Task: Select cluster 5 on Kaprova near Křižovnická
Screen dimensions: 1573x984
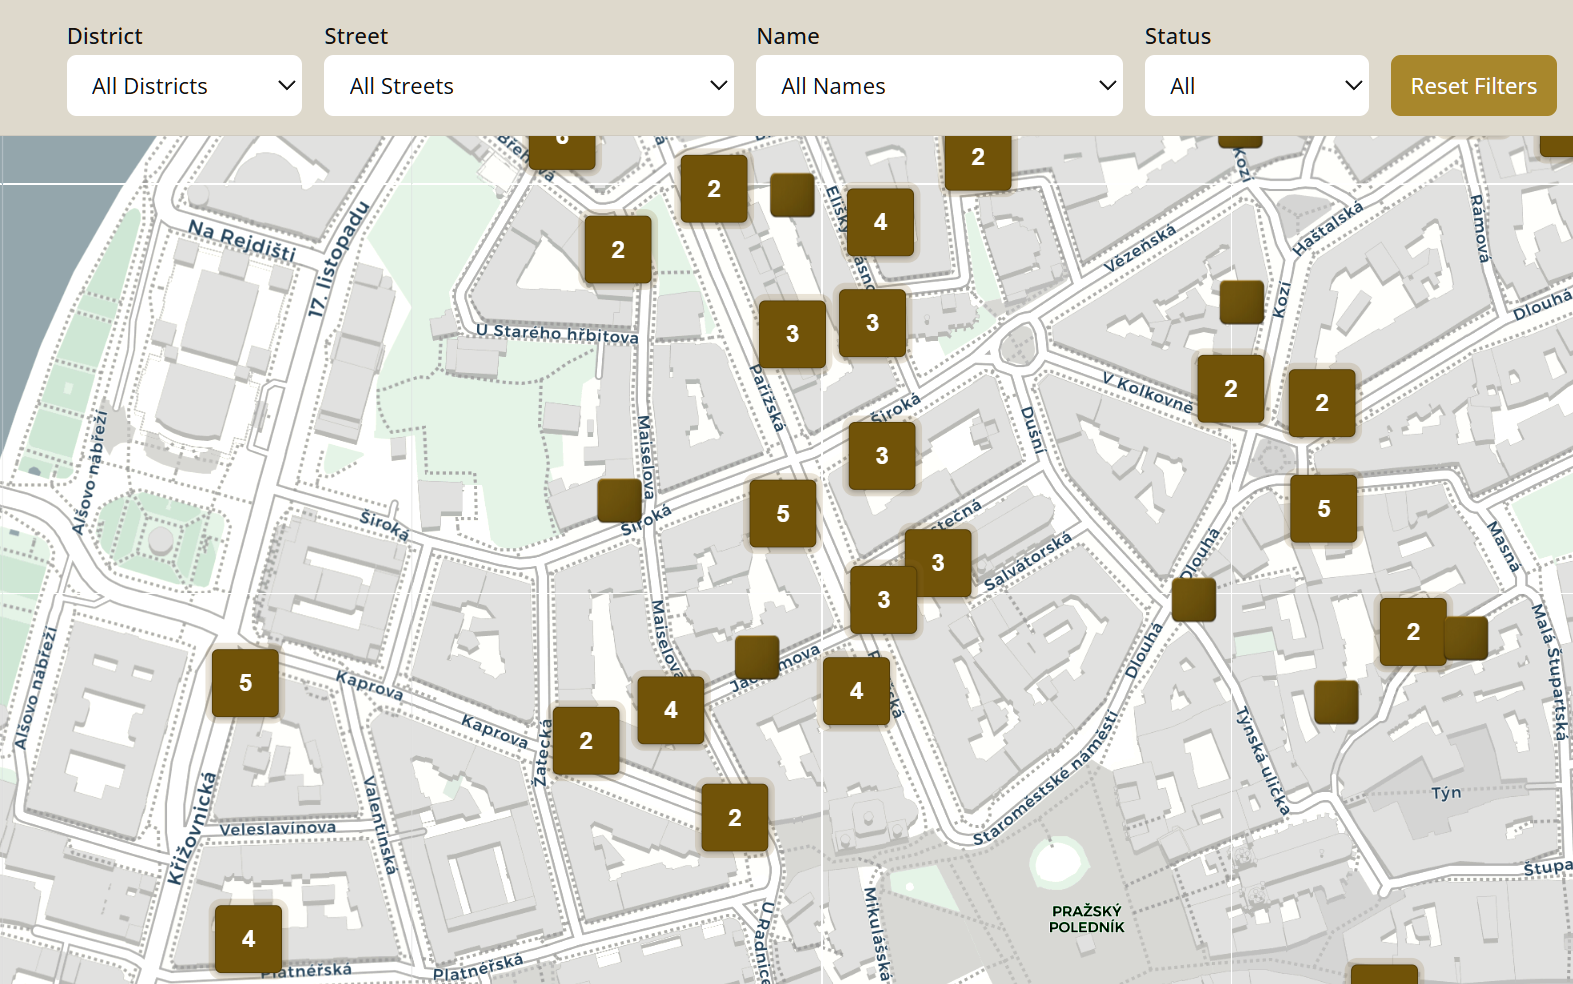Action: 245,683
